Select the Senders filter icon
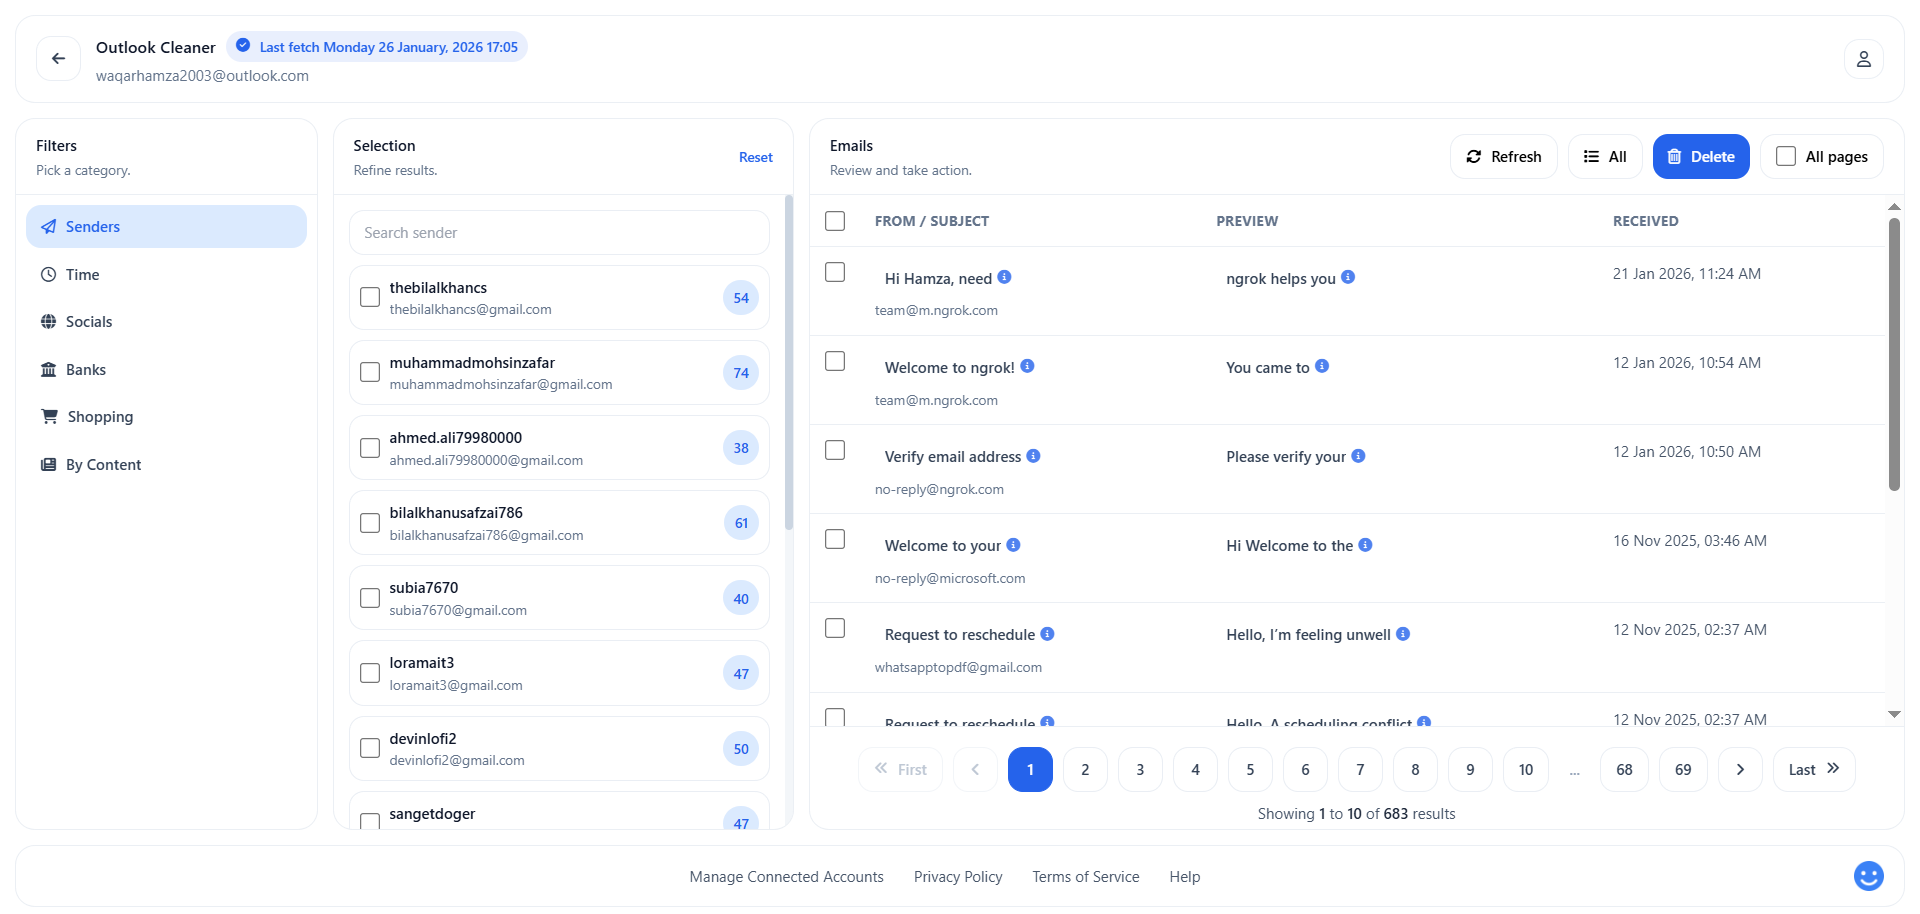Screen dimensions: 1920x914 (48, 226)
